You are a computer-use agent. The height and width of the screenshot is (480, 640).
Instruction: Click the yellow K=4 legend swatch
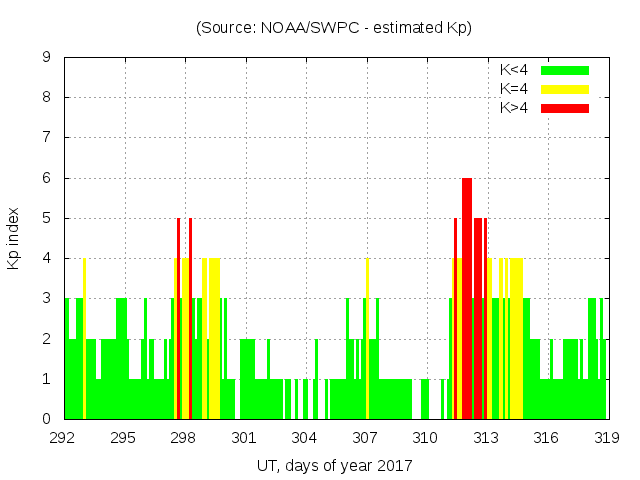click(x=565, y=89)
